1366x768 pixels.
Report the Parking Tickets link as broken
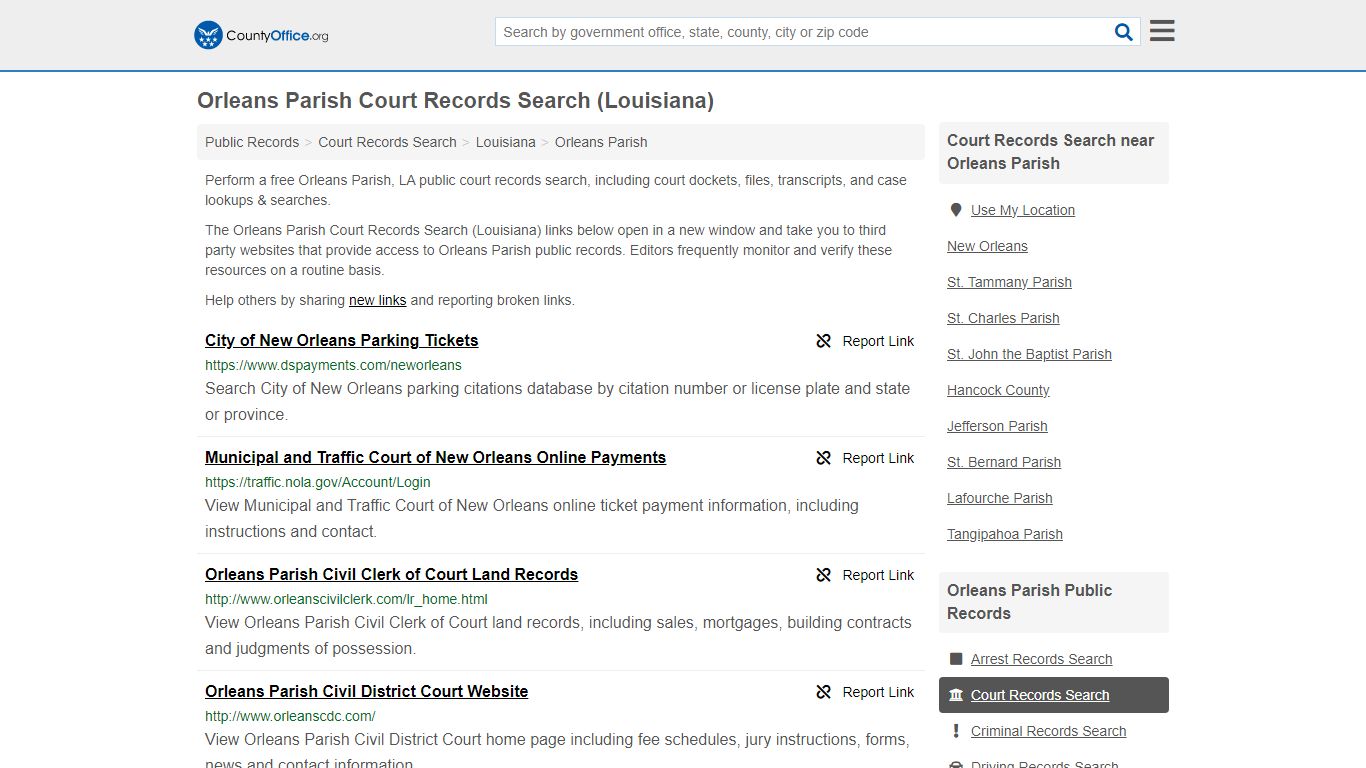tap(865, 341)
